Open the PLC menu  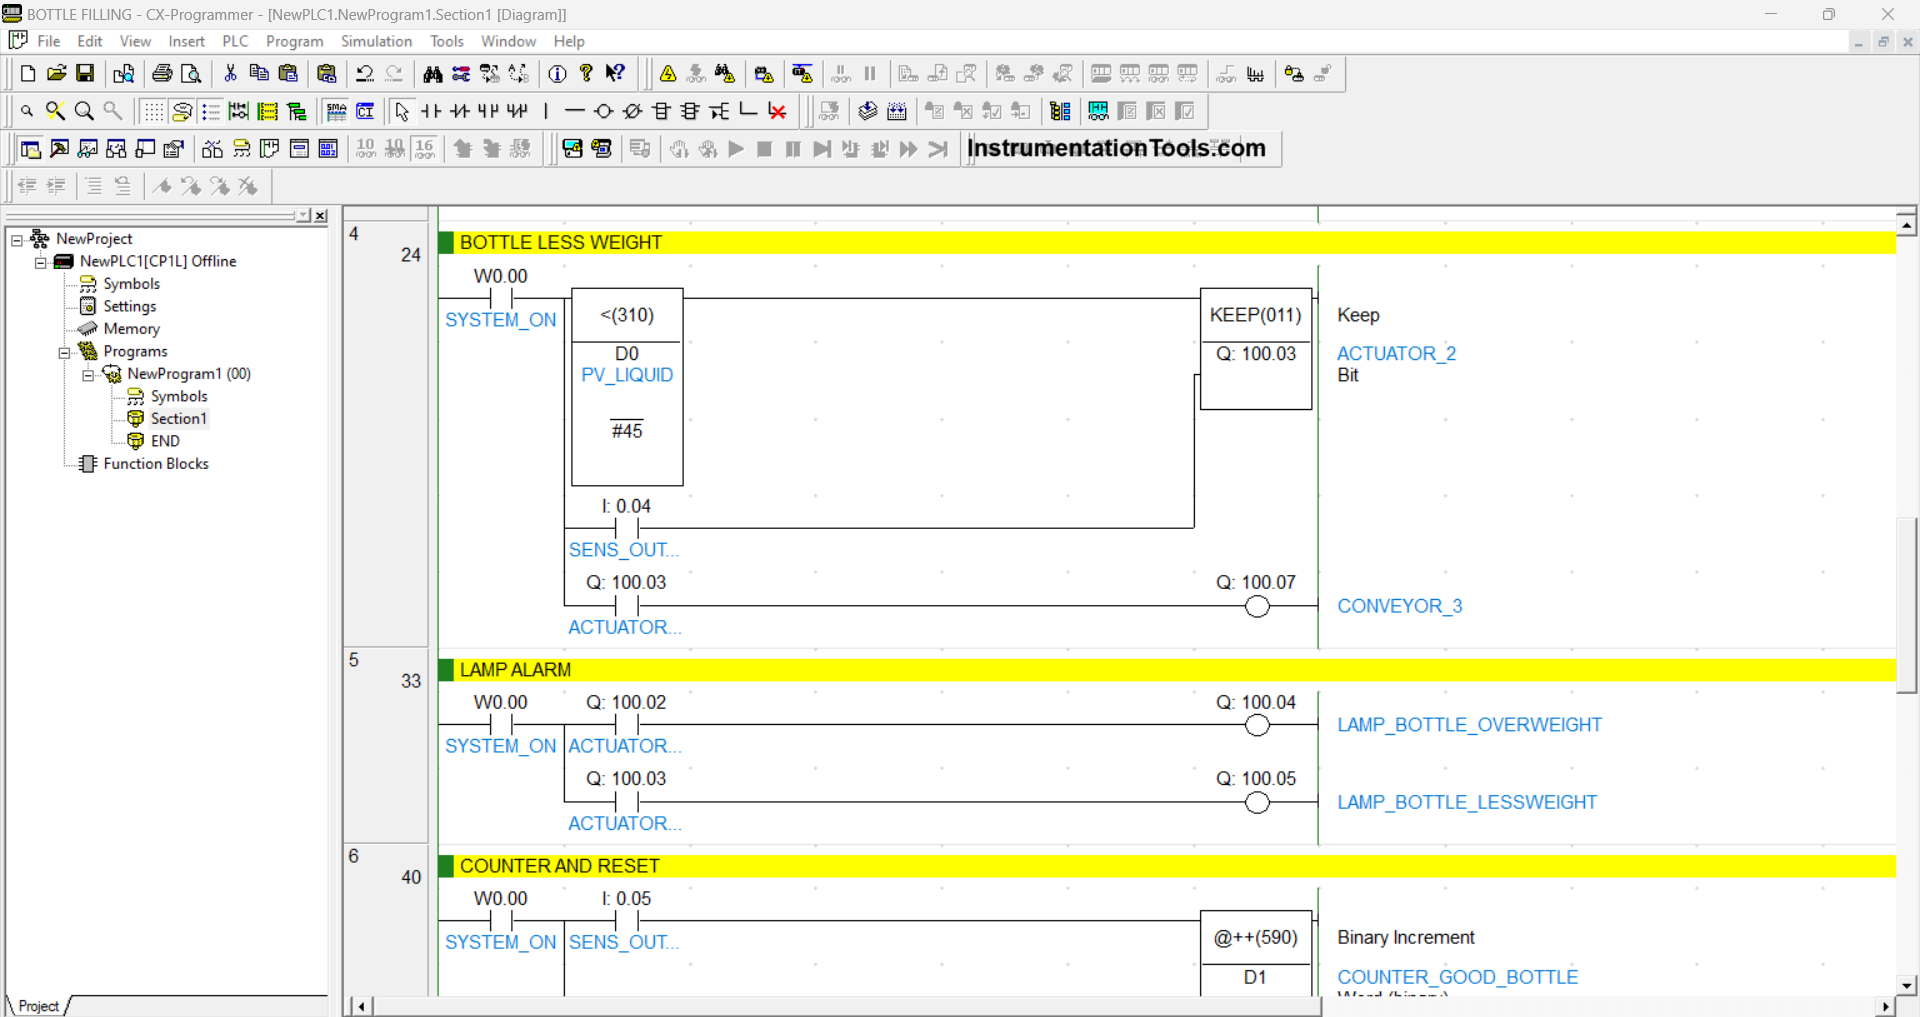pyautogui.click(x=235, y=41)
